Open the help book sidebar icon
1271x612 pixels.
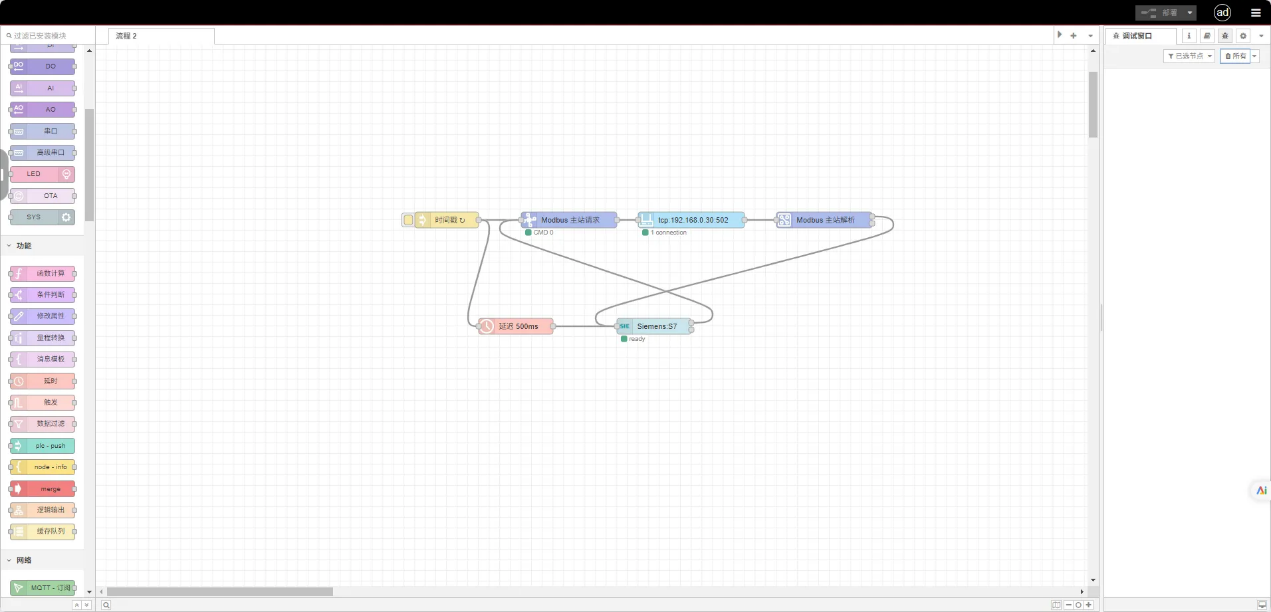coord(1207,35)
